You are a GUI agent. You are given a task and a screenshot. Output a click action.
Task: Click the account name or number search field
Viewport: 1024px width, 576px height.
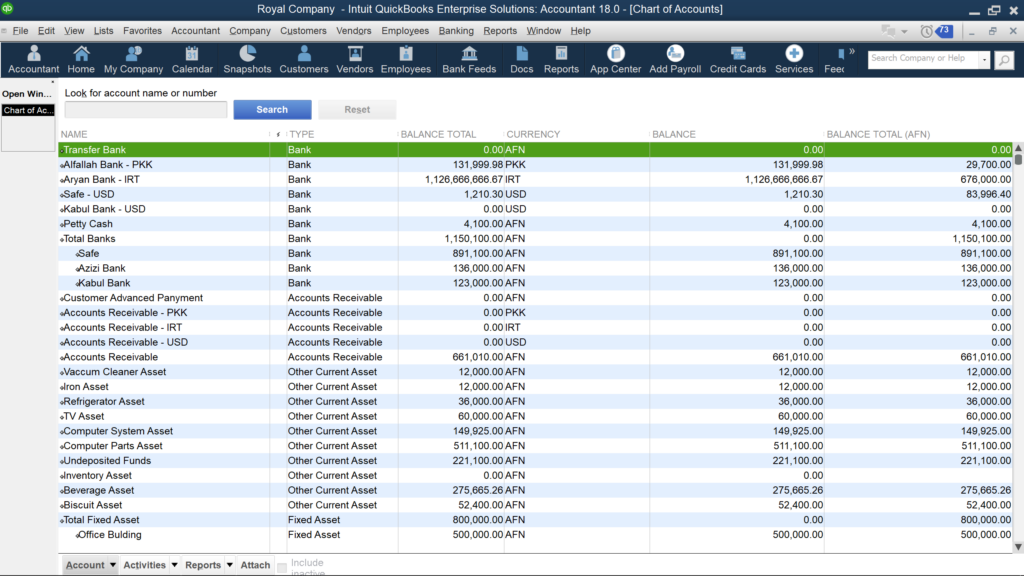146,110
